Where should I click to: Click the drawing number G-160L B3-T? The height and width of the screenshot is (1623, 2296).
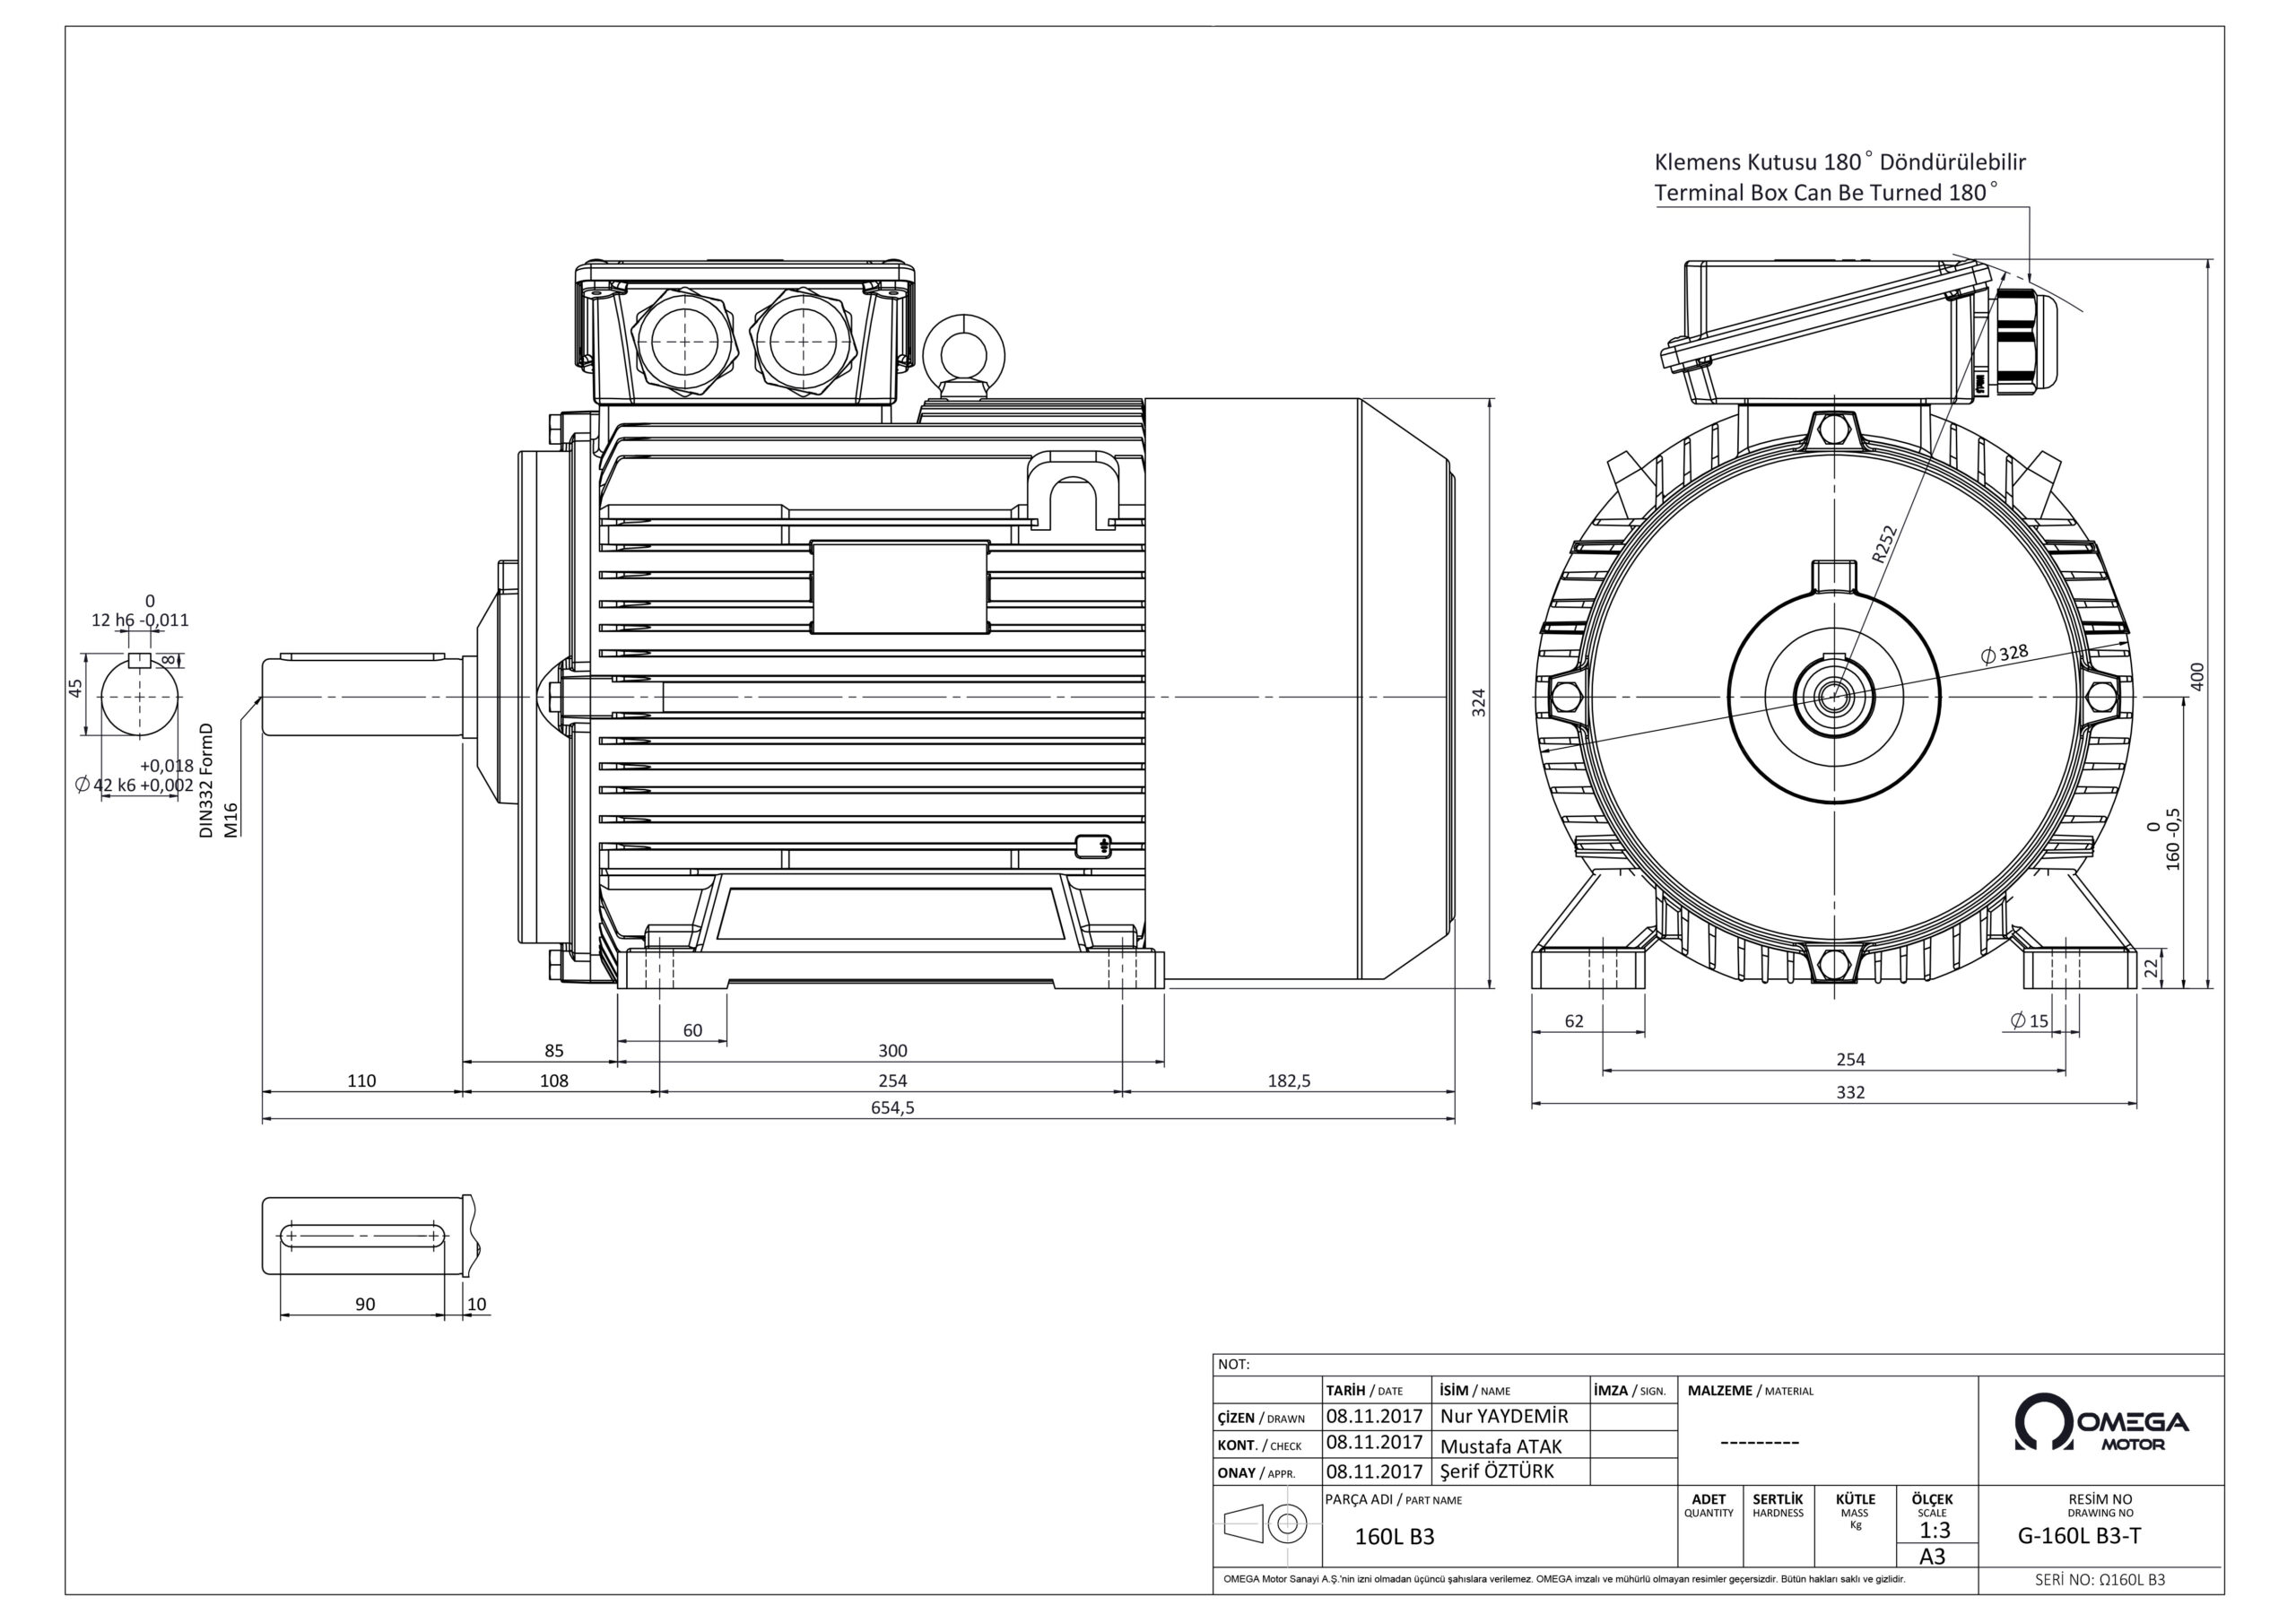pyautogui.click(x=2079, y=1537)
